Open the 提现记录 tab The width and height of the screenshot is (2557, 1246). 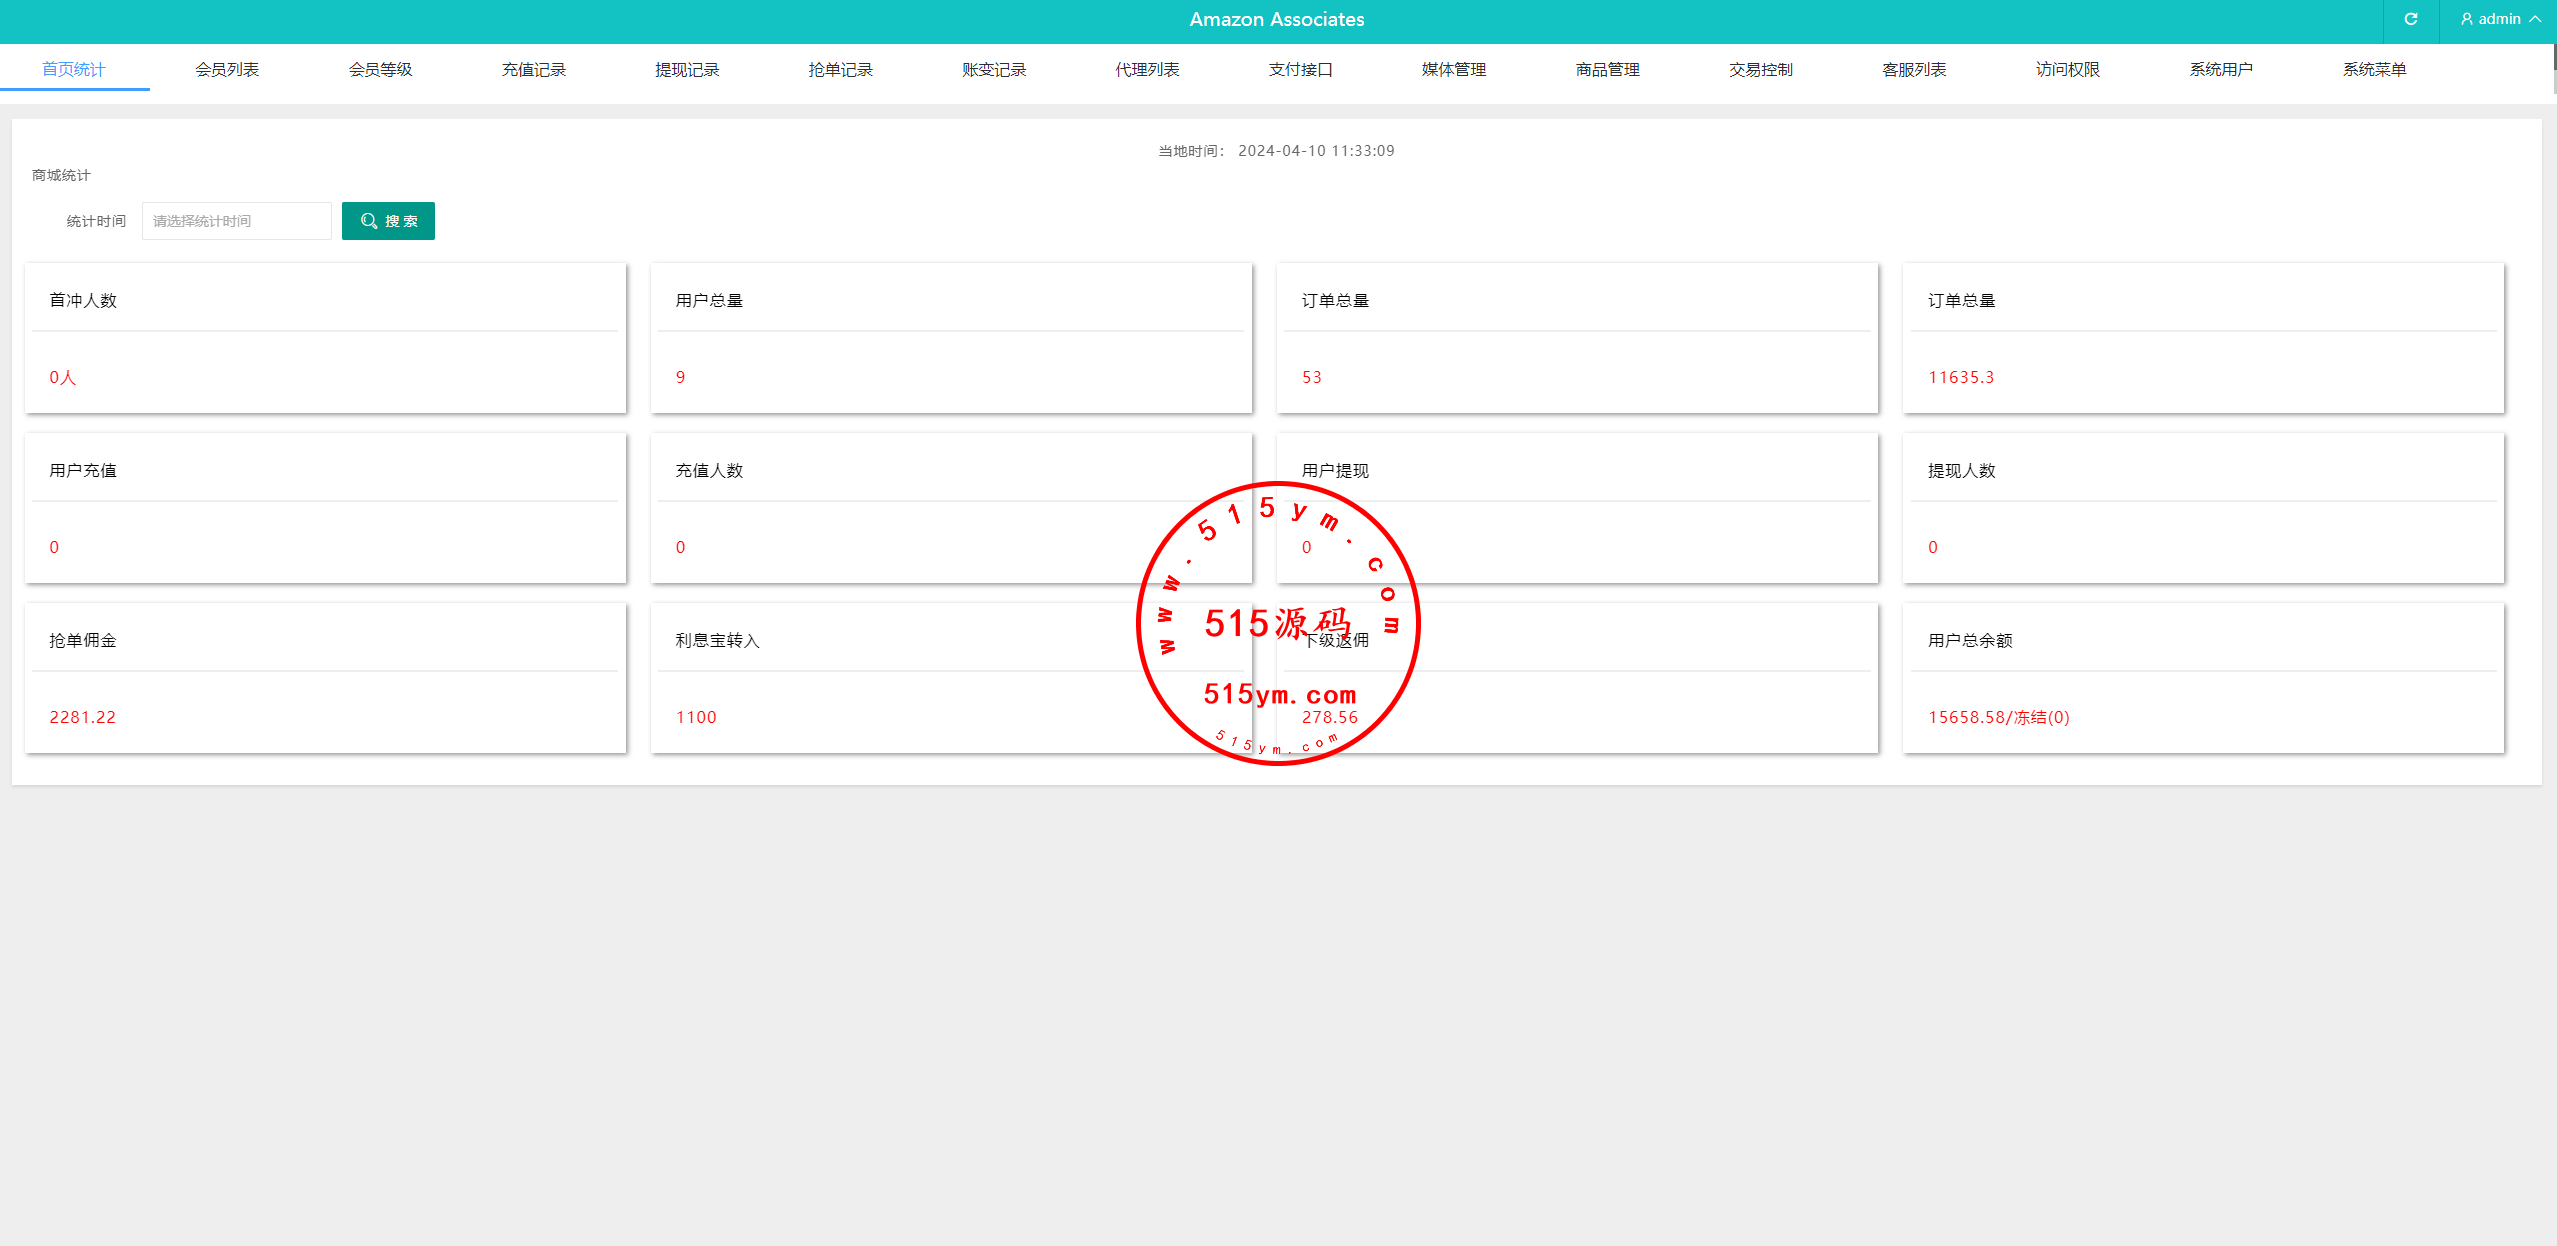[687, 69]
